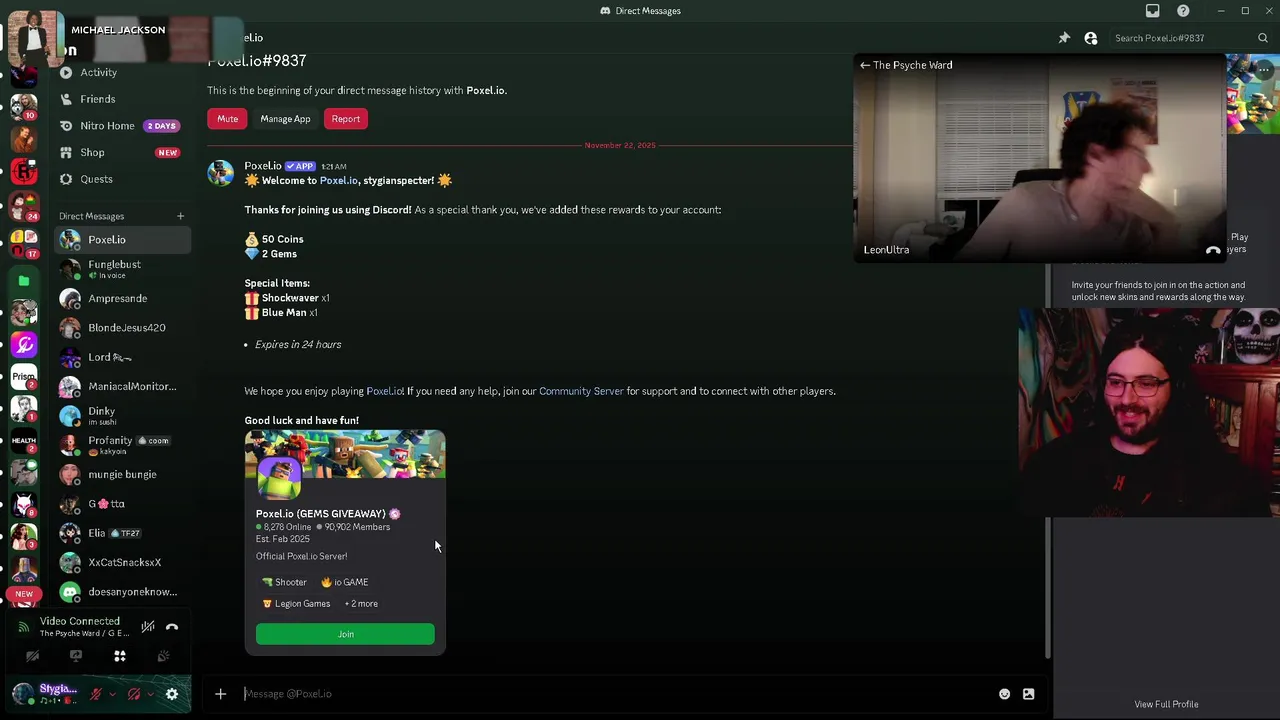Open the Activity menu item
The image size is (1280, 720).
coord(122,72)
